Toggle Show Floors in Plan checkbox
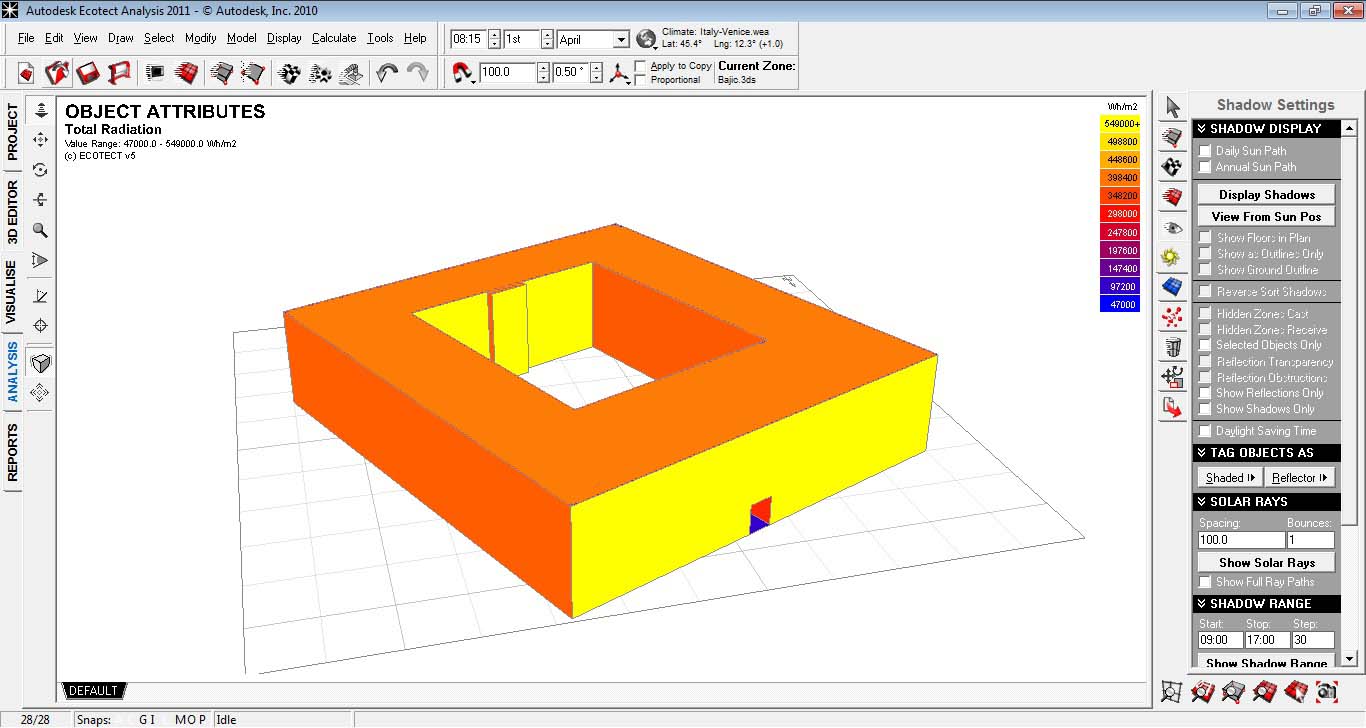The image size is (1366, 728). coord(1205,238)
